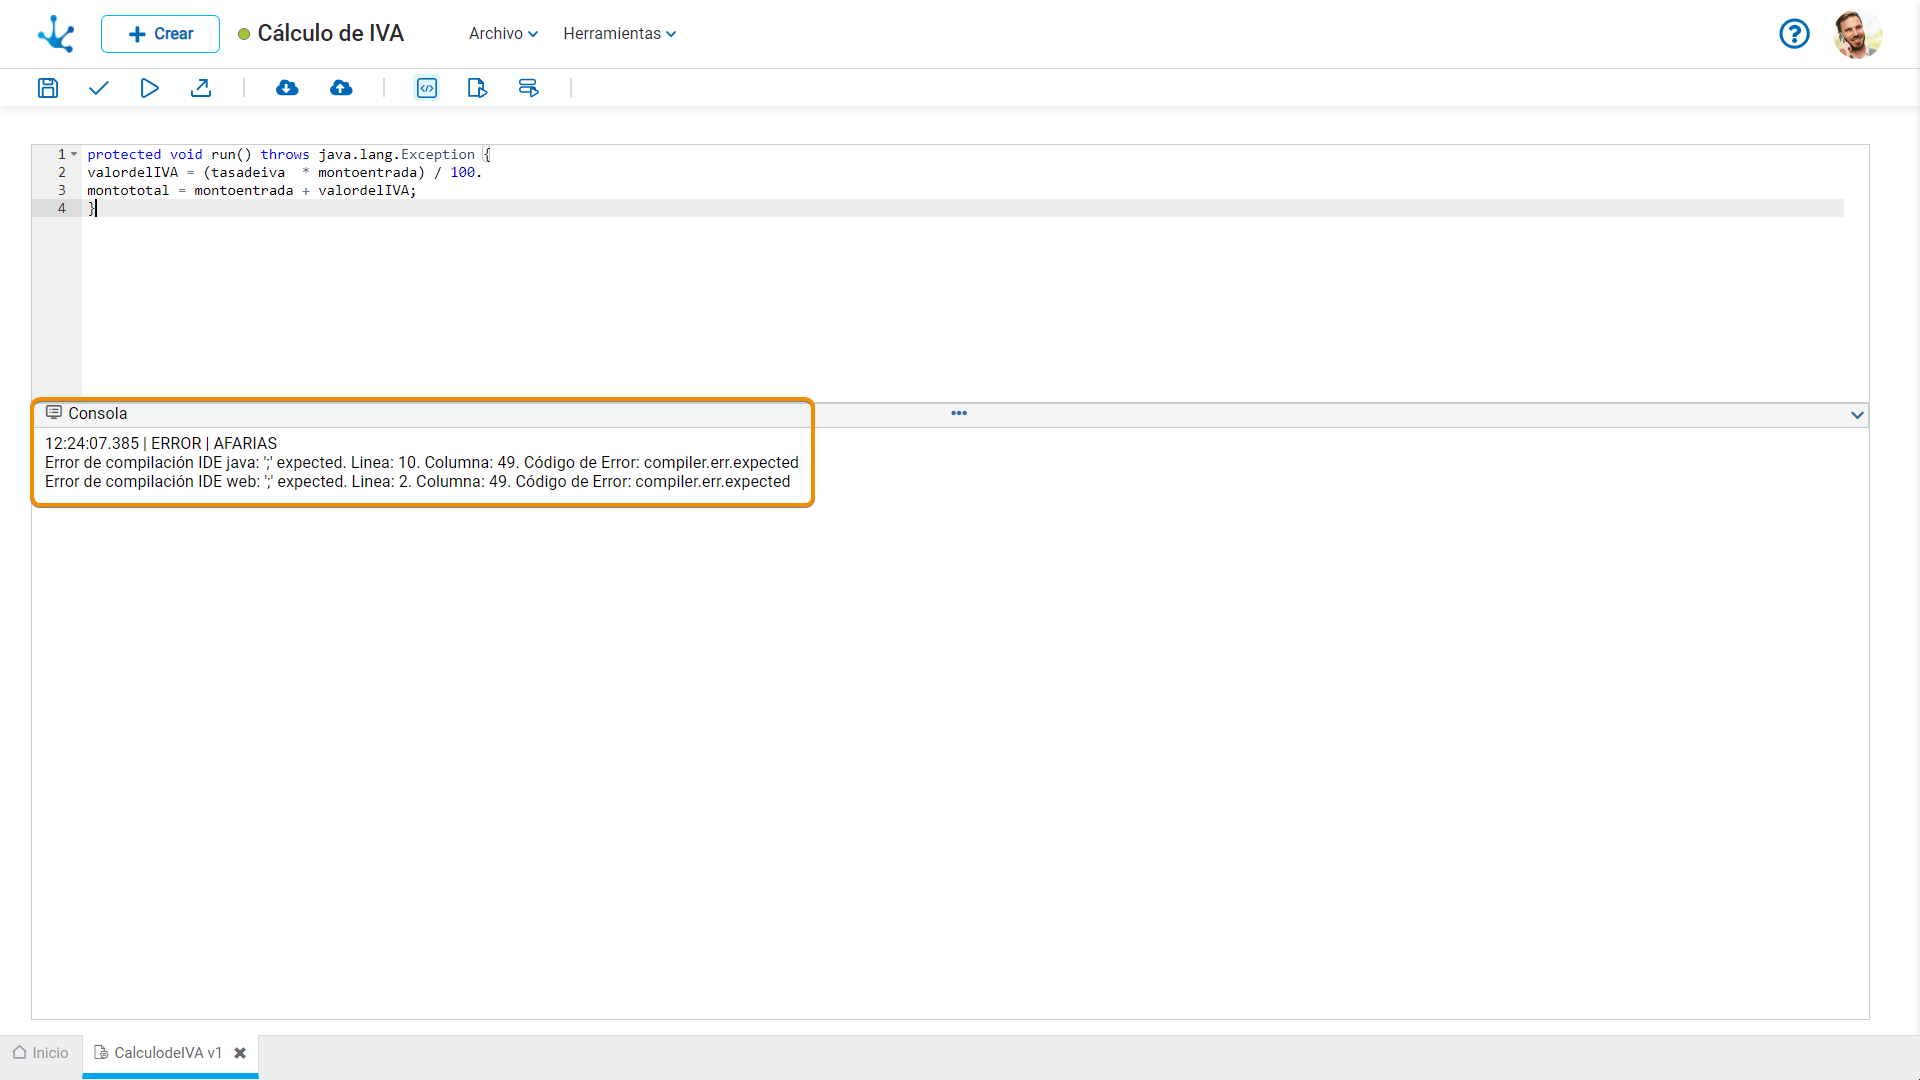
Task: Switch to the Inicio tab
Action: (x=41, y=1053)
